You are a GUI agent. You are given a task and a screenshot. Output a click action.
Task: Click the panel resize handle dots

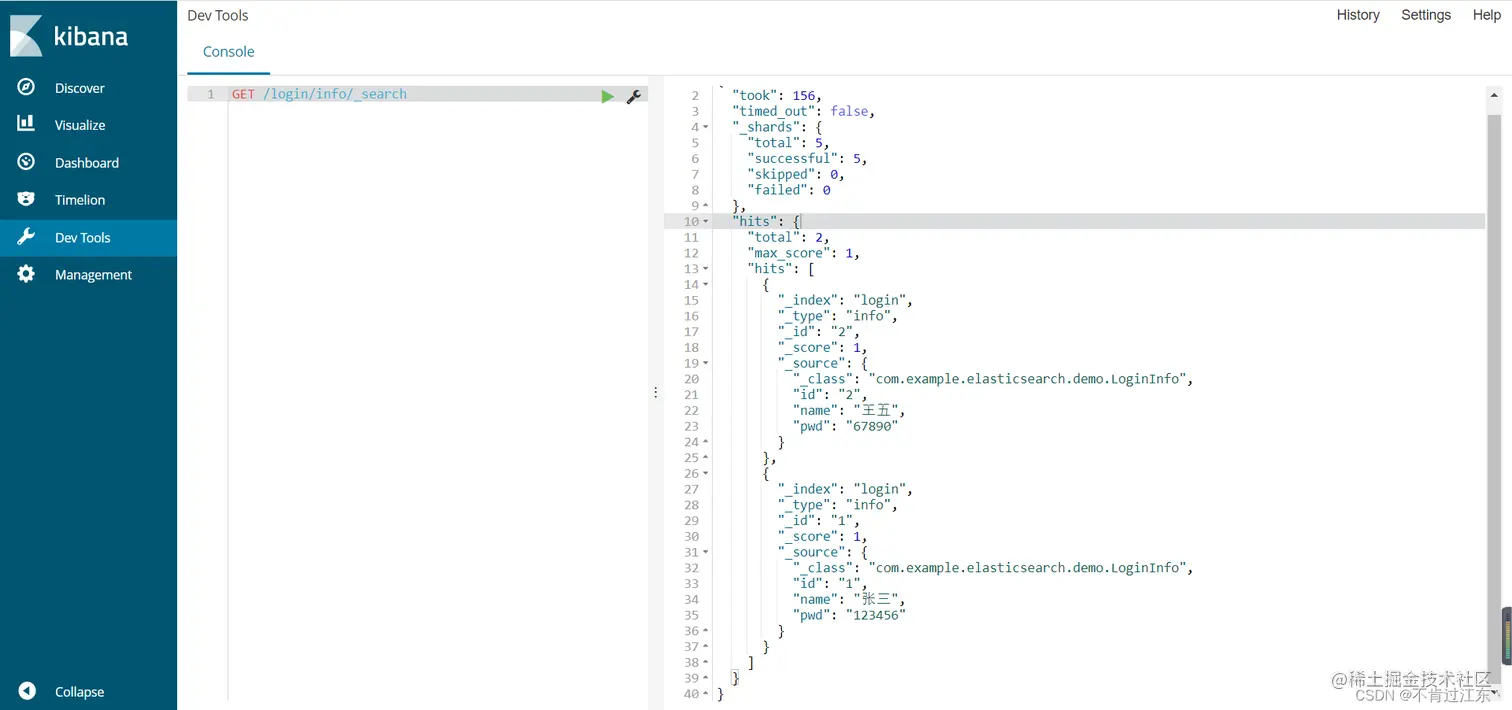coord(656,392)
